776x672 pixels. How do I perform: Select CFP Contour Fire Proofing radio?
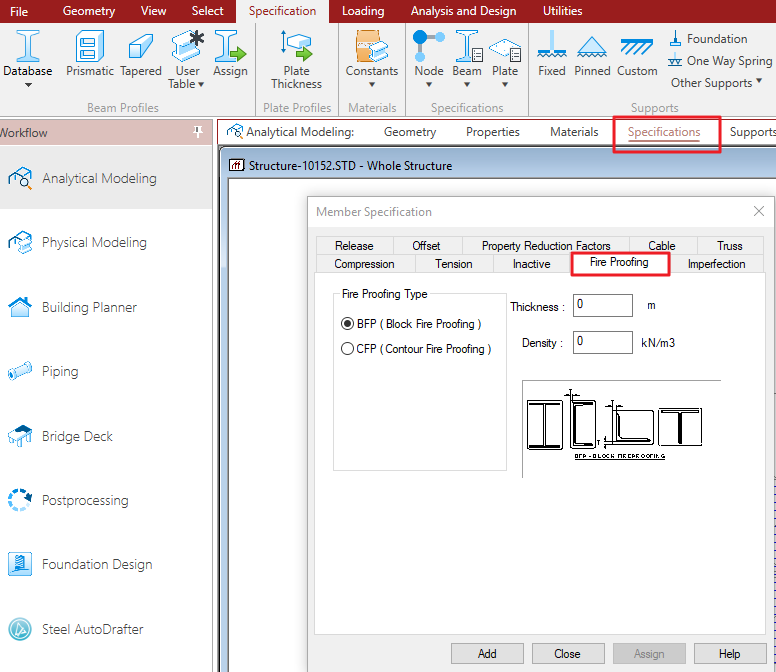347,349
